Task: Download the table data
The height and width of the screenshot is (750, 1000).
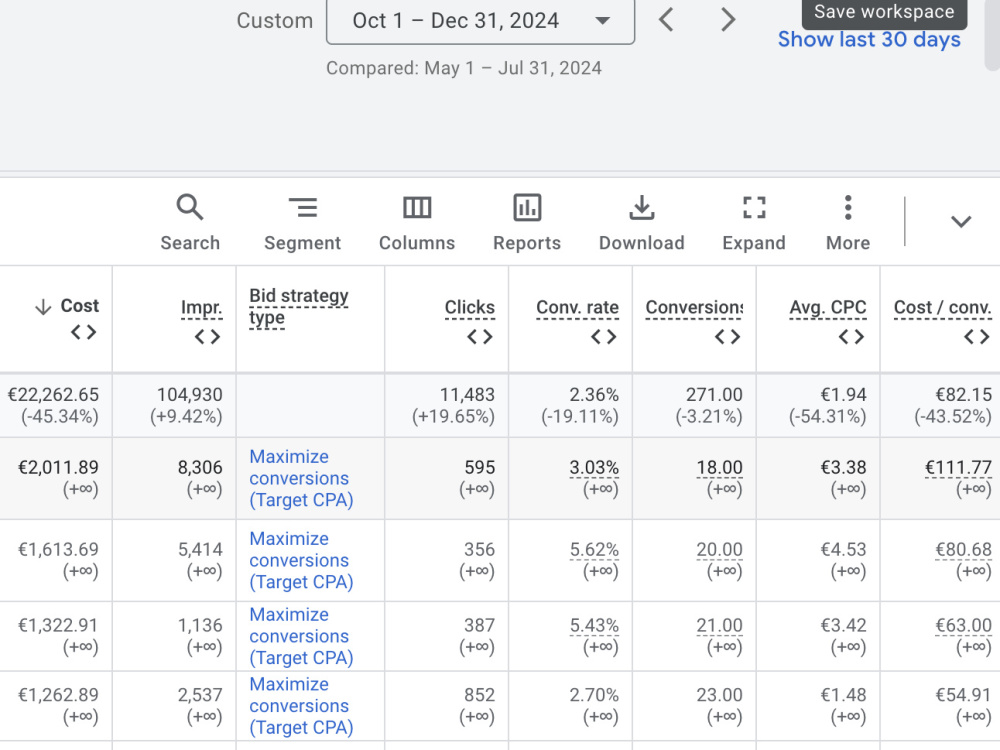Action: pyautogui.click(x=642, y=223)
